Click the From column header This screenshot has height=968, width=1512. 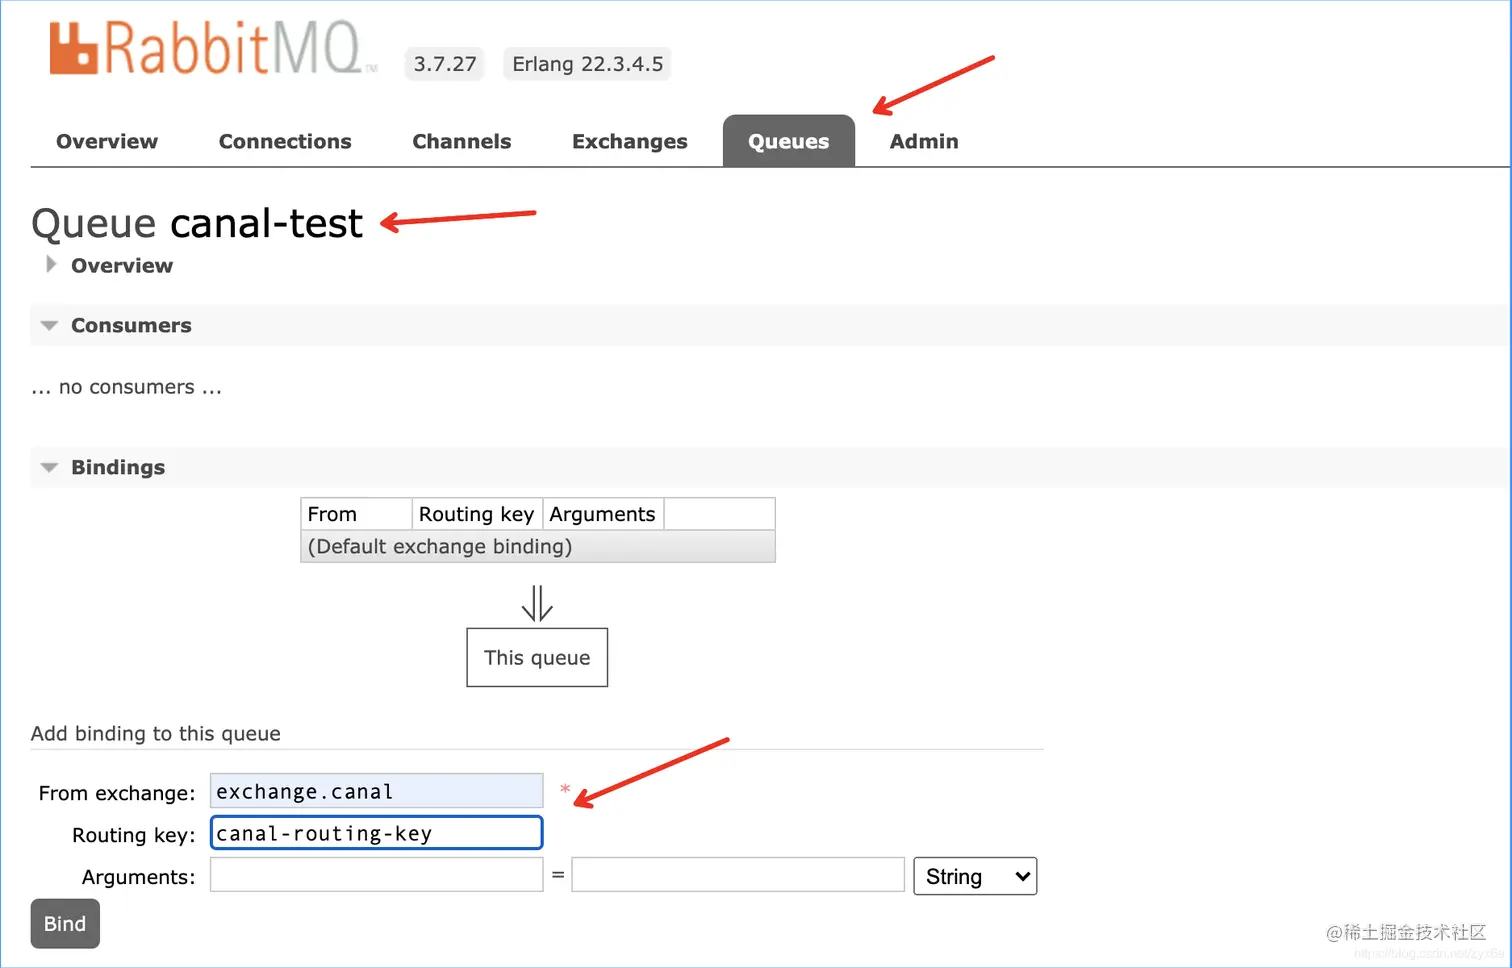pyautogui.click(x=357, y=514)
